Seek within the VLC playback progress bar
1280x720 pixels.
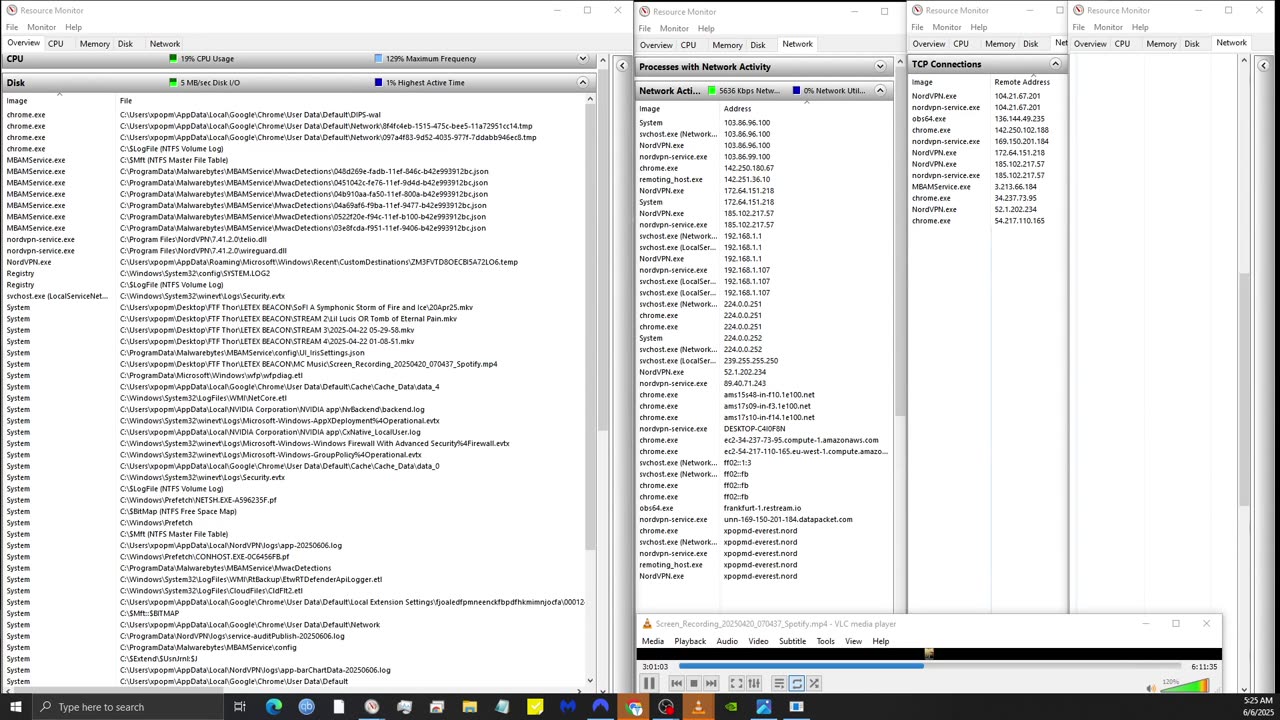tap(929, 666)
